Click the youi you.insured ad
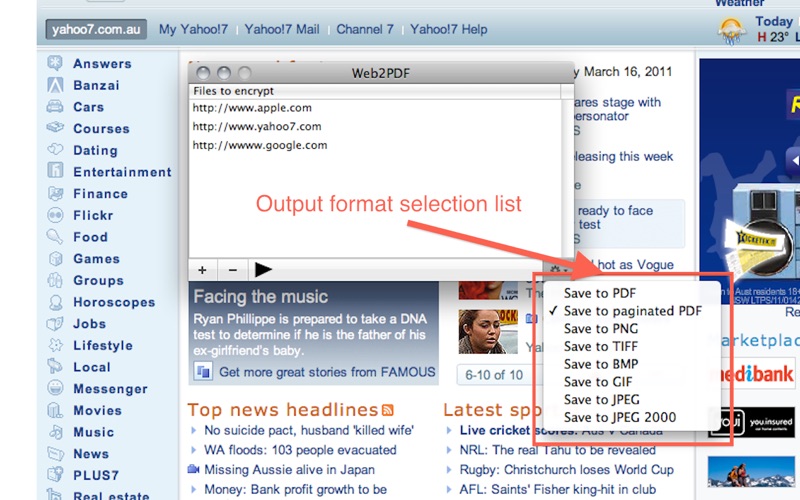The height and width of the screenshot is (500, 800). pyautogui.click(x=751, y=422)
